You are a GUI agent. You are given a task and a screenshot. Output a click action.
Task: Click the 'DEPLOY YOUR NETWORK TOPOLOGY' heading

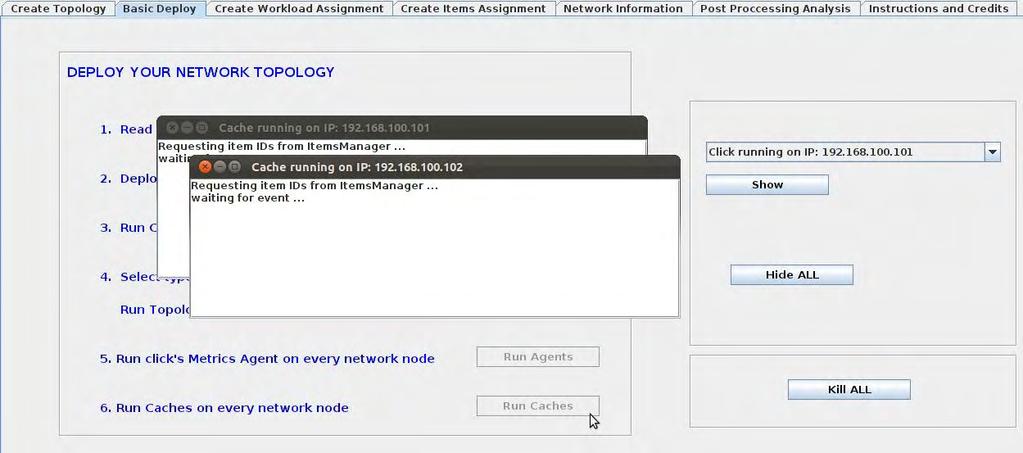coord(200,72)
